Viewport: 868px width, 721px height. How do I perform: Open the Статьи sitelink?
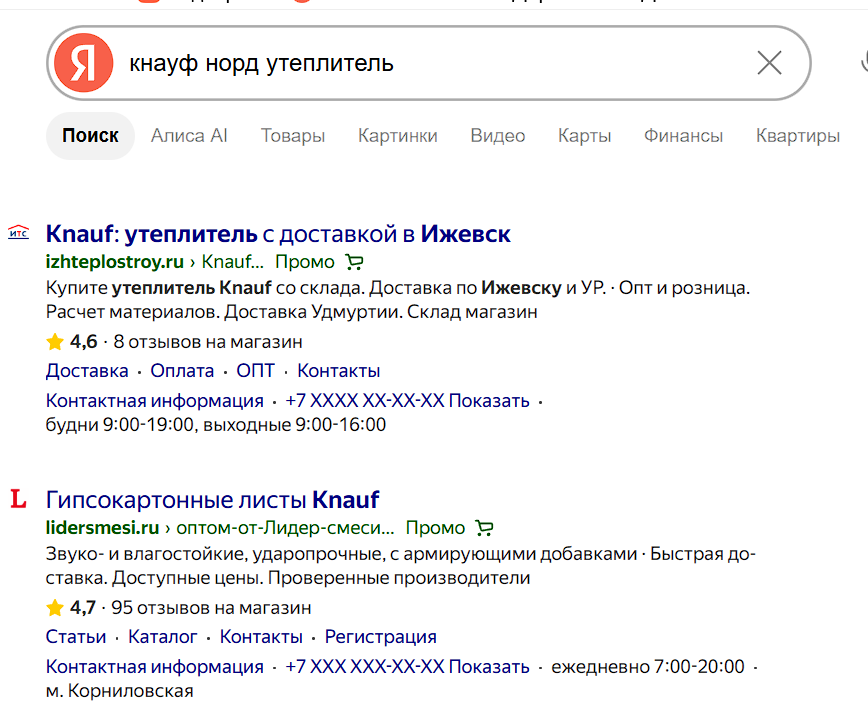coord(76,636)
